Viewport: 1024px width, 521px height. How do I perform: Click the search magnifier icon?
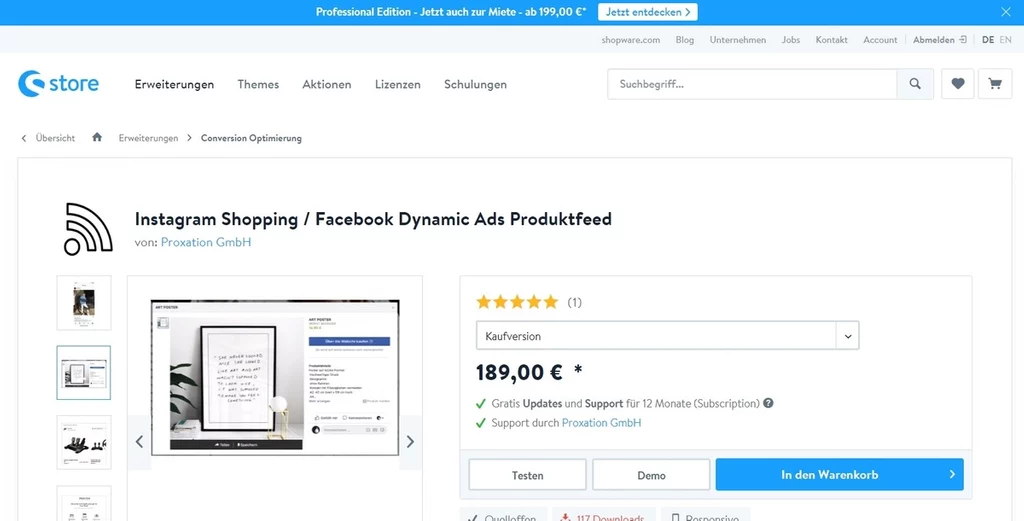point(915,84)
